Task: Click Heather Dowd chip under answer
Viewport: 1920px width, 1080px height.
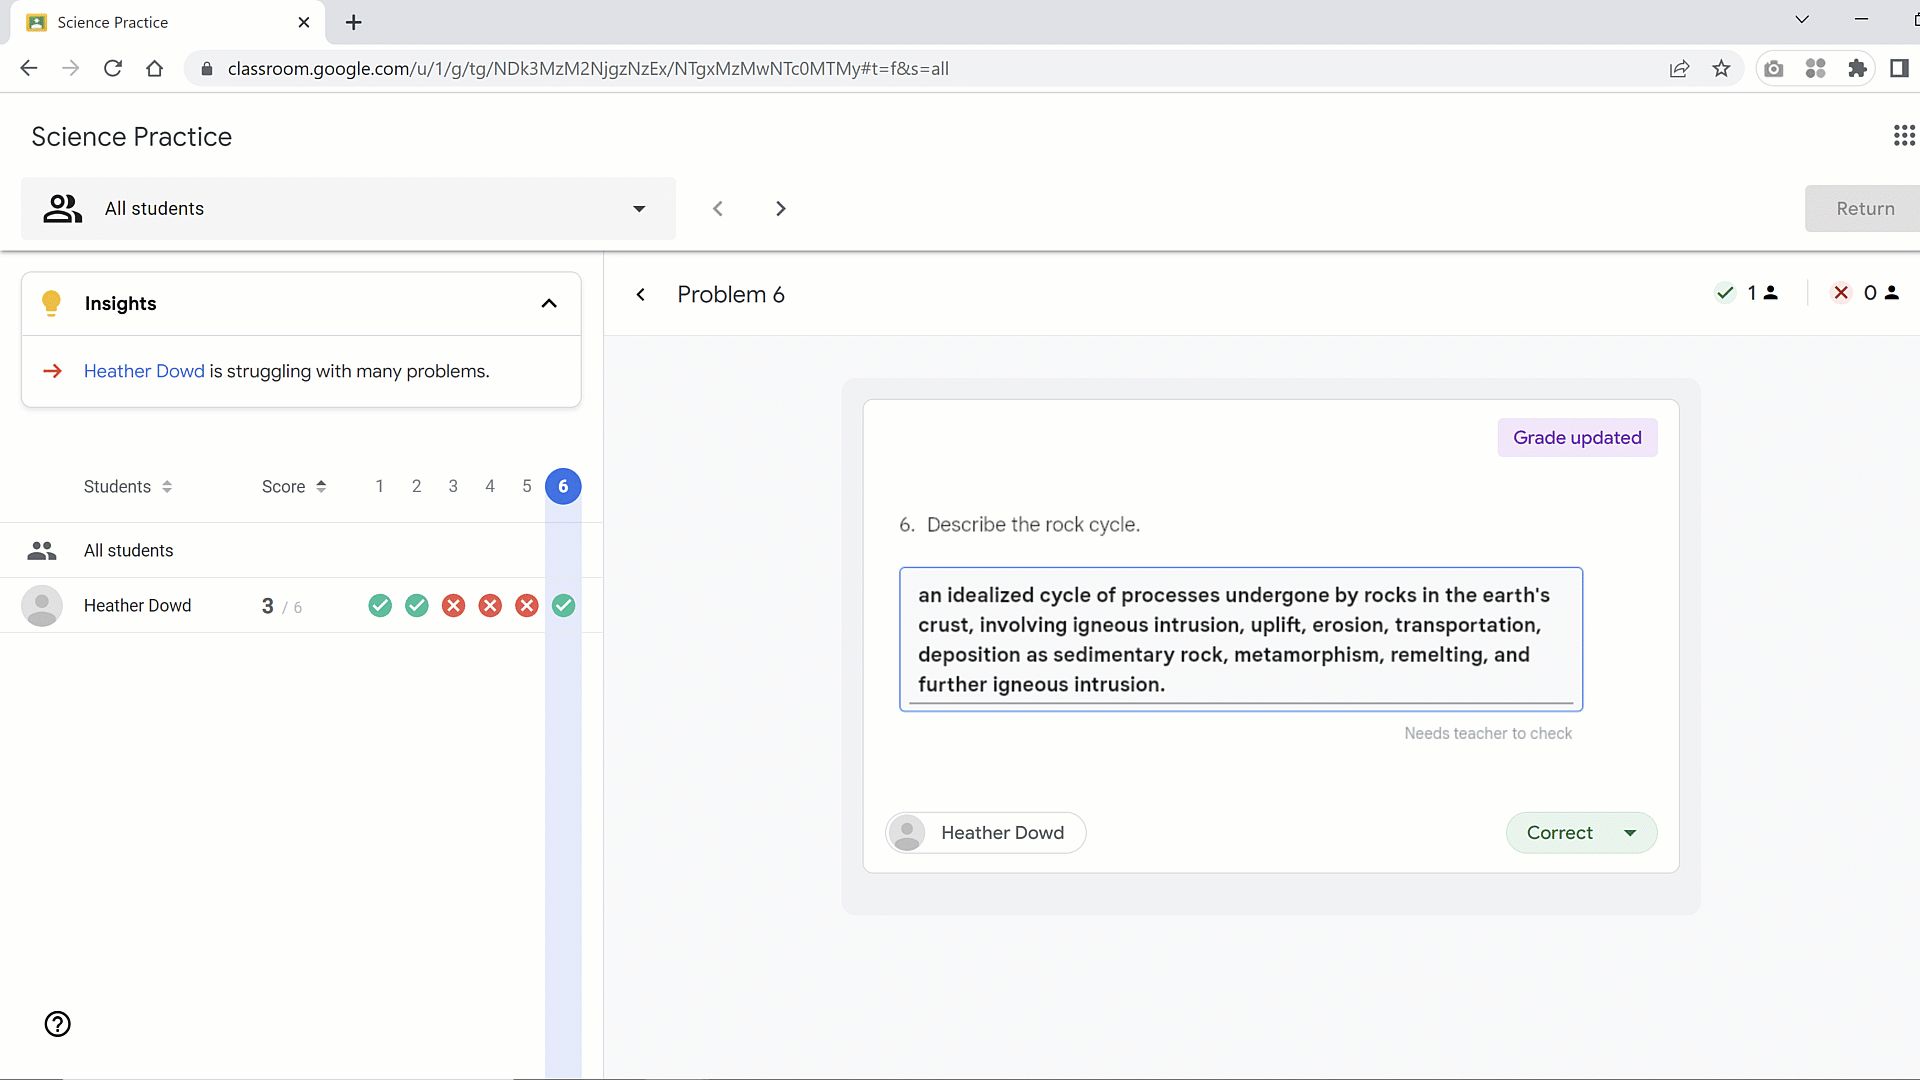Action: [x=986, y=833]
